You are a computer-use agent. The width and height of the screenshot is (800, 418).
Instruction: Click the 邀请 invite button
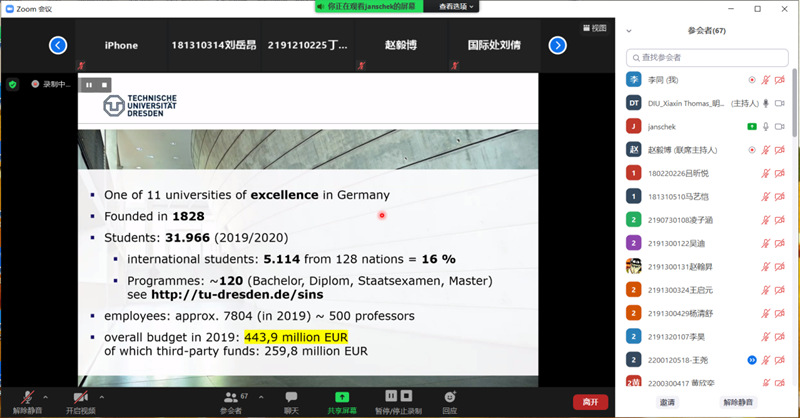pos(667,402)
